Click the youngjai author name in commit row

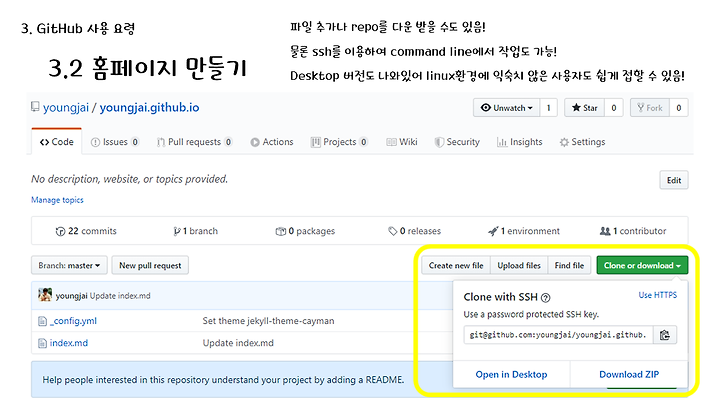[x=71, y=296]
